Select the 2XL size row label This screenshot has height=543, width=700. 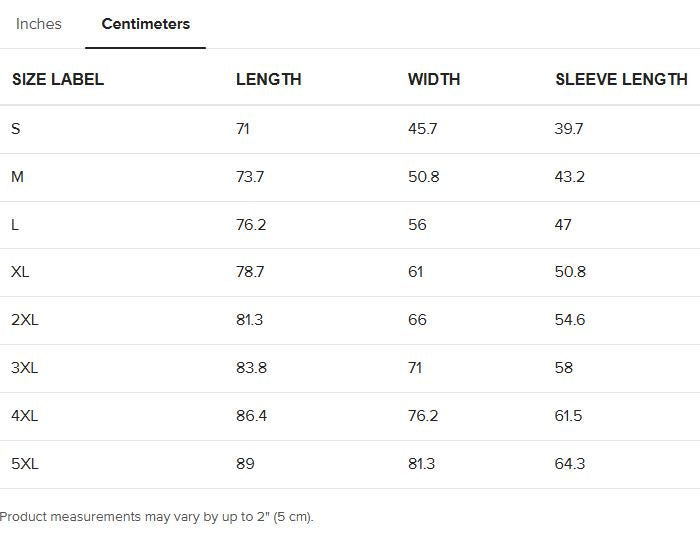click(x=25, y=320)
